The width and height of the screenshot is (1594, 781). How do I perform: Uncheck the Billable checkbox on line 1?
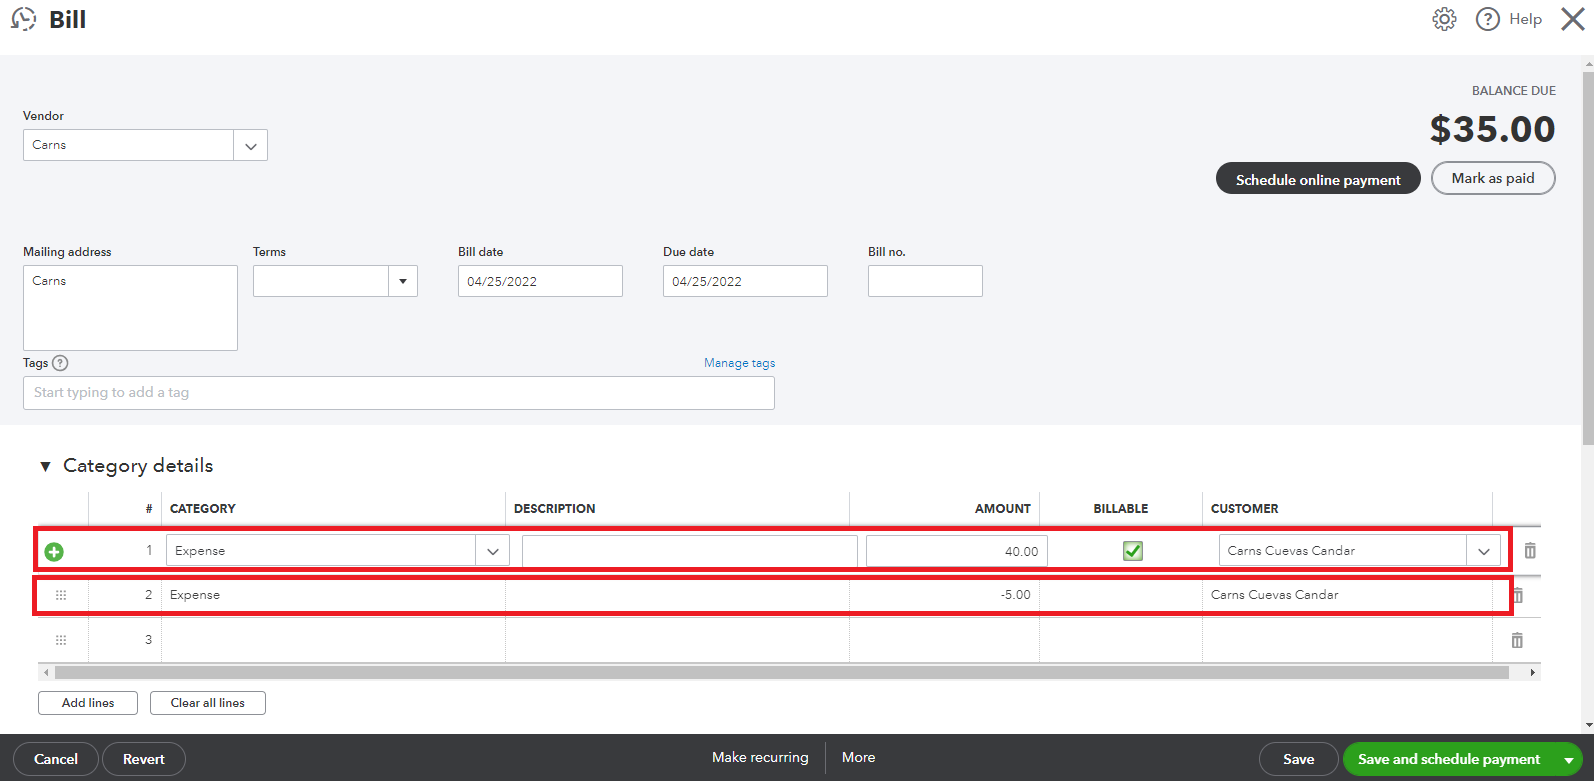tap(1132, 551)
